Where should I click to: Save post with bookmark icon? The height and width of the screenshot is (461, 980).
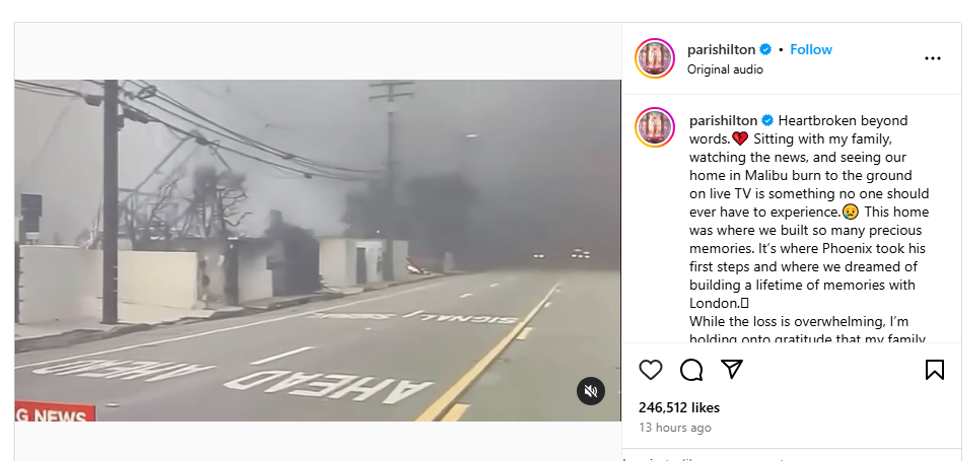(x=934, y=370)
